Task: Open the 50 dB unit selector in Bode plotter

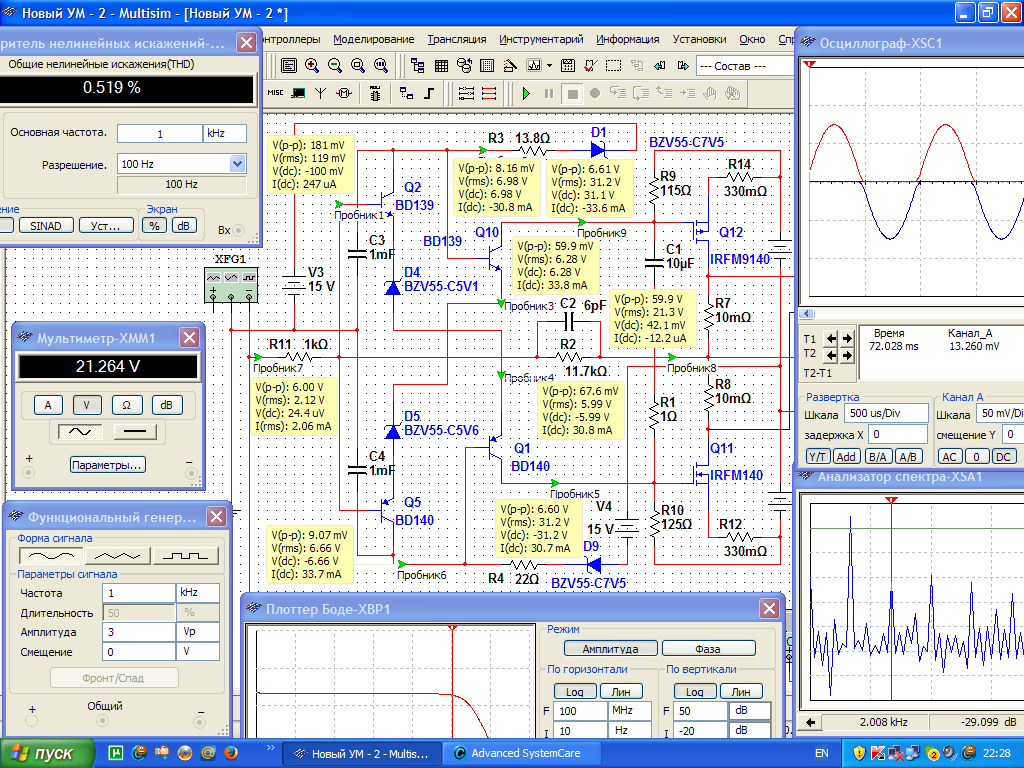Action: [x=750, y=711]
